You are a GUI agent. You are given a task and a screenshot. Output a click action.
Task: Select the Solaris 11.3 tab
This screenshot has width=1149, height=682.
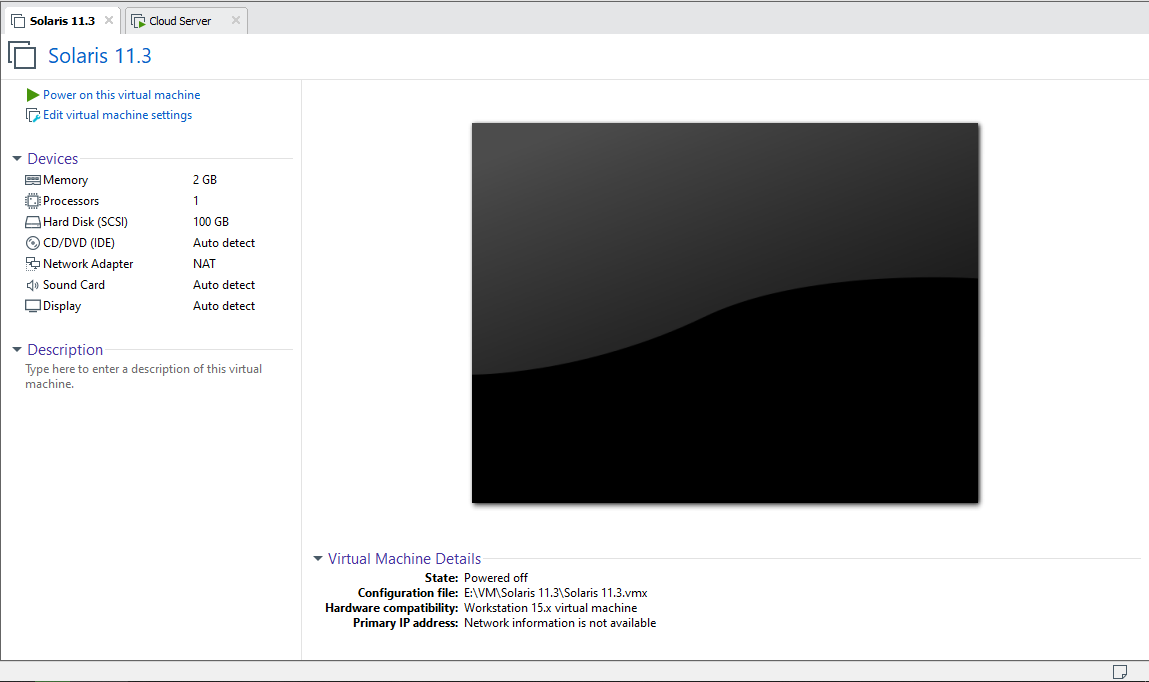[60, 18]
